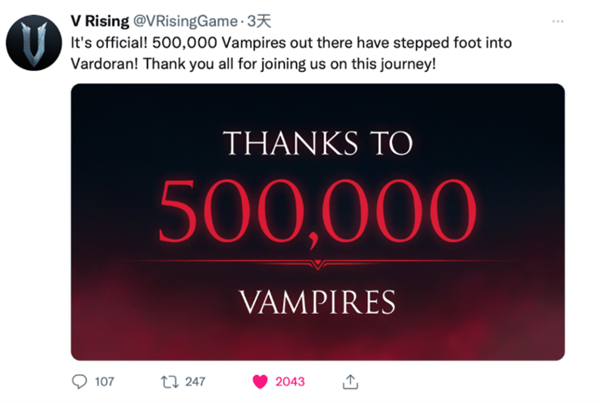This screenshot has height=403, width=600.
Task: Open the 3天 timestamp permalink
Action: tap(259, 21)
